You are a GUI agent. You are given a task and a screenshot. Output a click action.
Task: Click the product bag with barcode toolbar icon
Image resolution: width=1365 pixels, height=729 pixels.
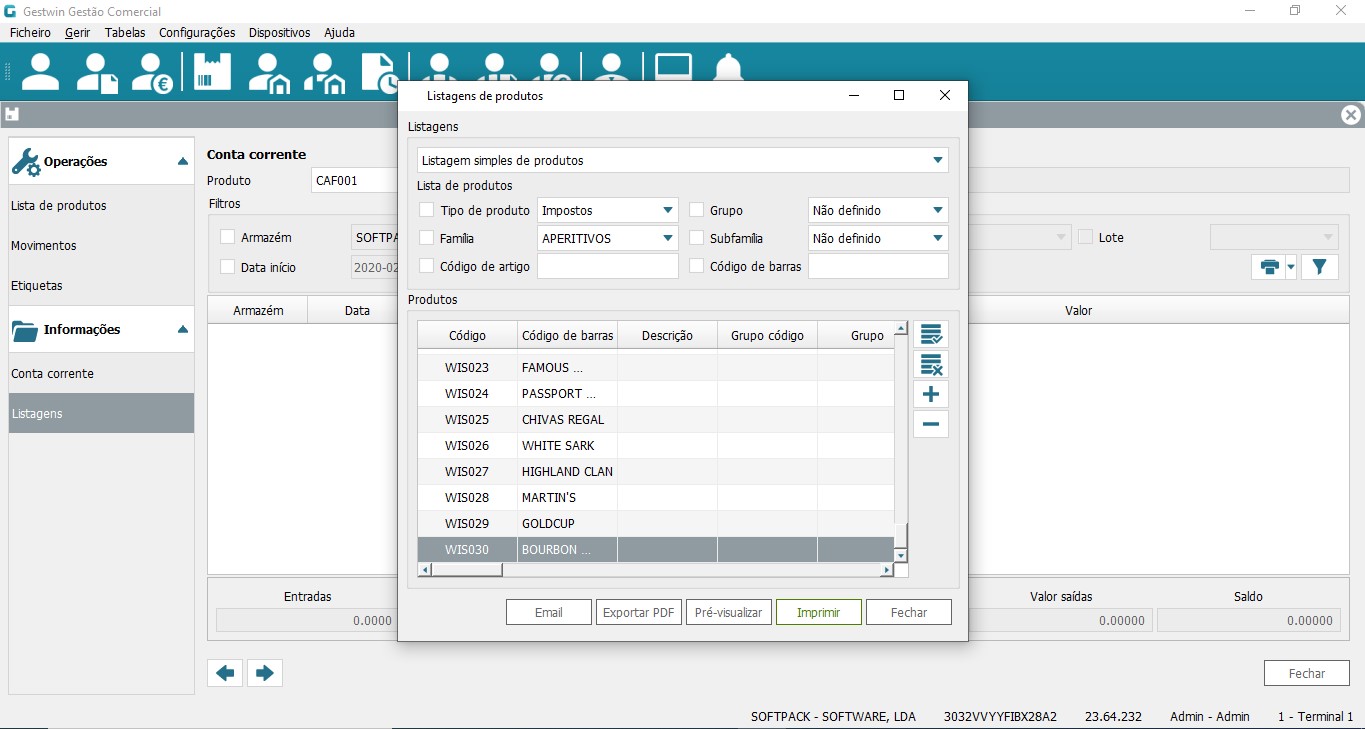212,72
